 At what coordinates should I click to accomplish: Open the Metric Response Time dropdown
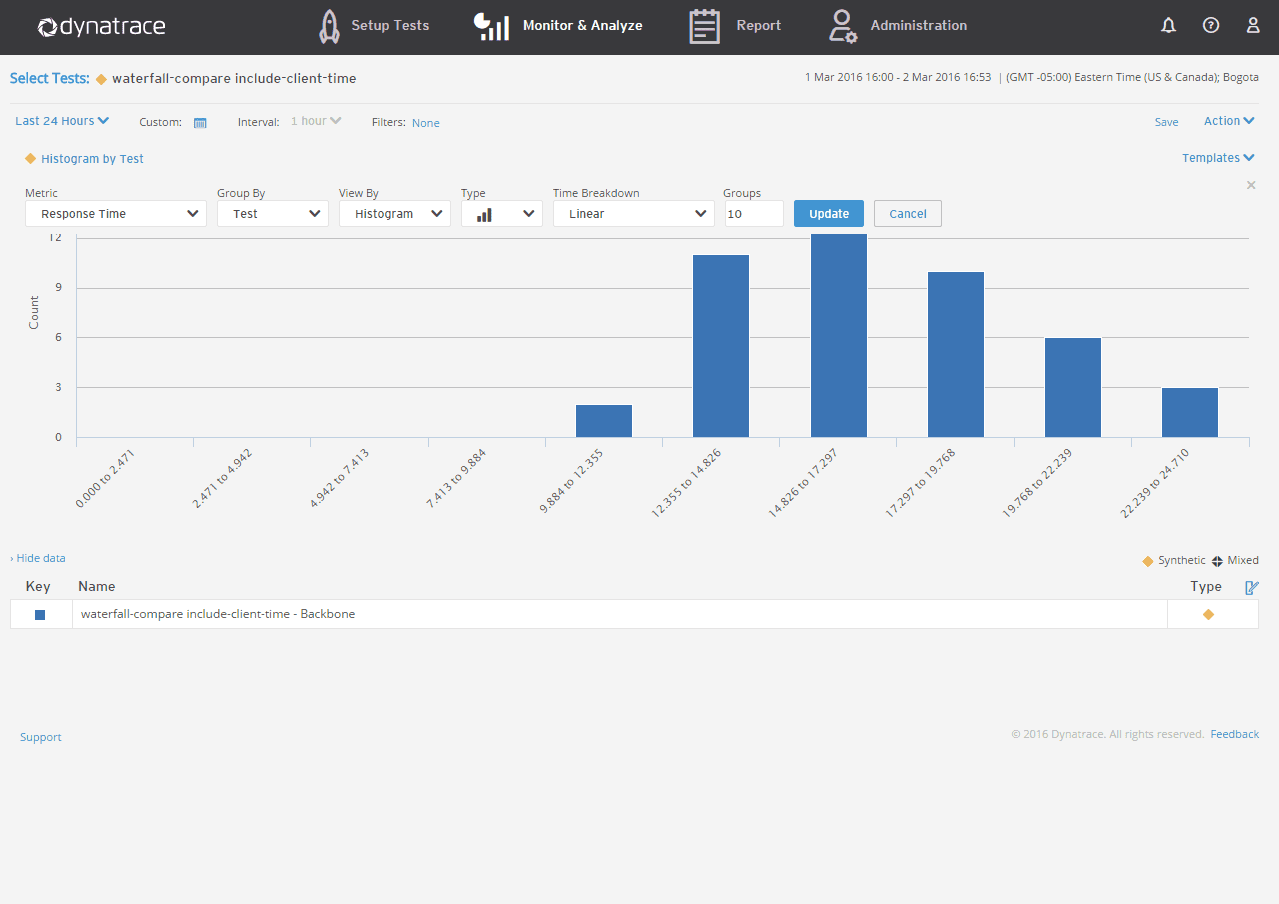point(116,214)
